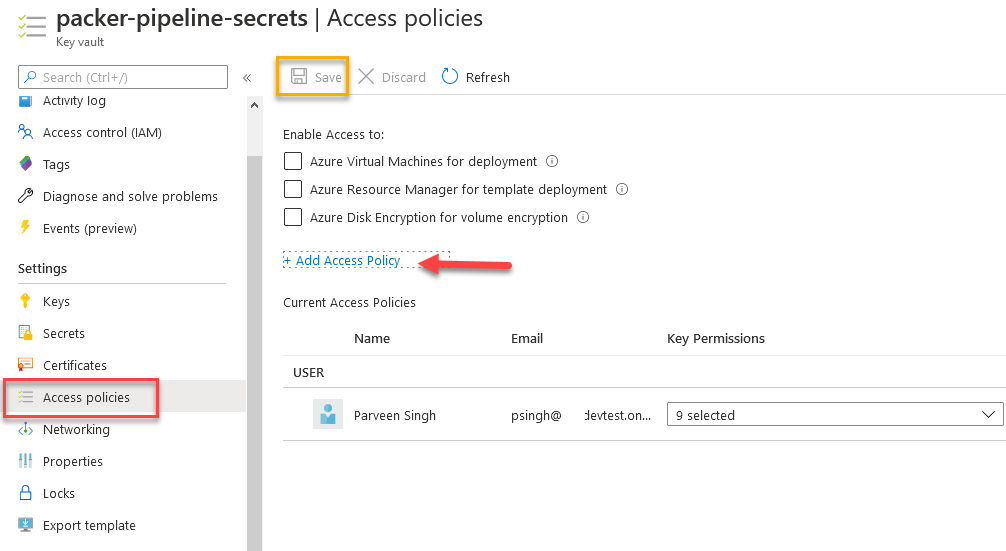Click in the sidebar Search field
Viewport: 1006px width, 551px height.
[130, 77]
